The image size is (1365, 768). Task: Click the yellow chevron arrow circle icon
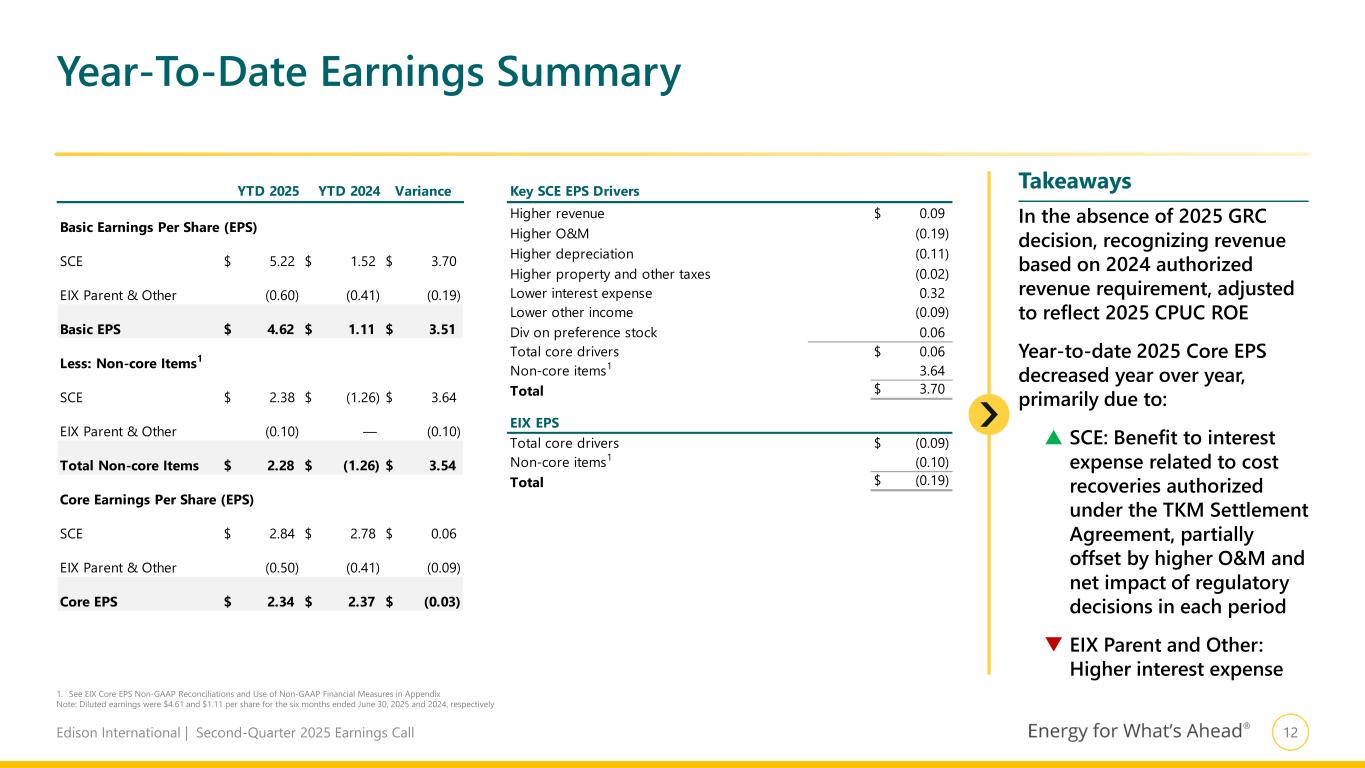(x=989, y=414)
